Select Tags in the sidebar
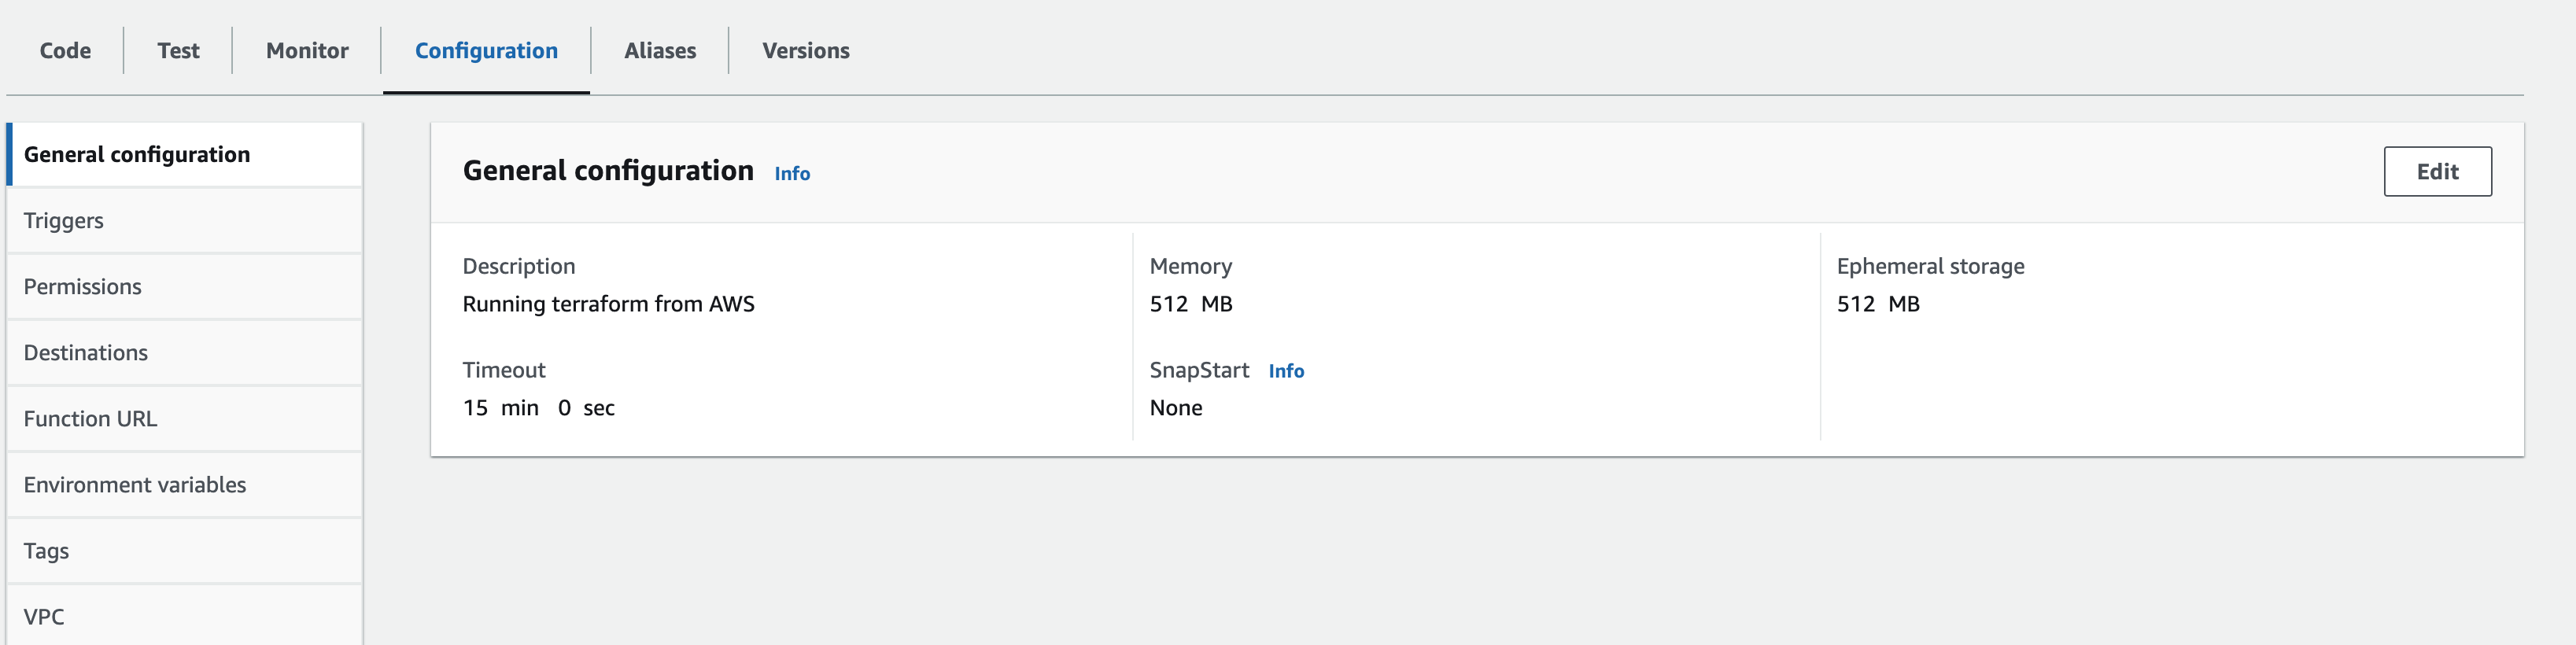 point(46,550)
